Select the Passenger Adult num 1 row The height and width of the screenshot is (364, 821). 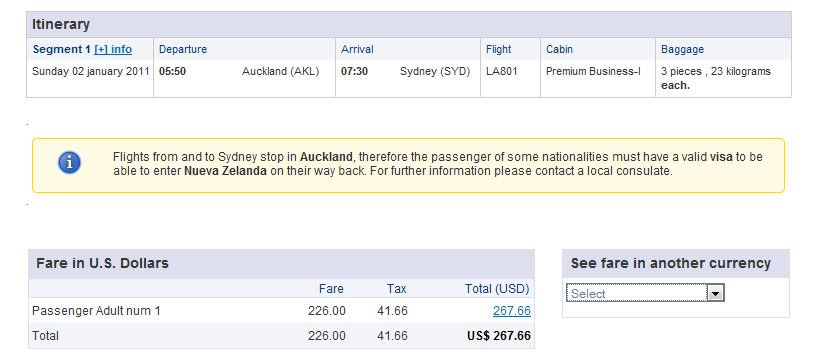(282, 311)
